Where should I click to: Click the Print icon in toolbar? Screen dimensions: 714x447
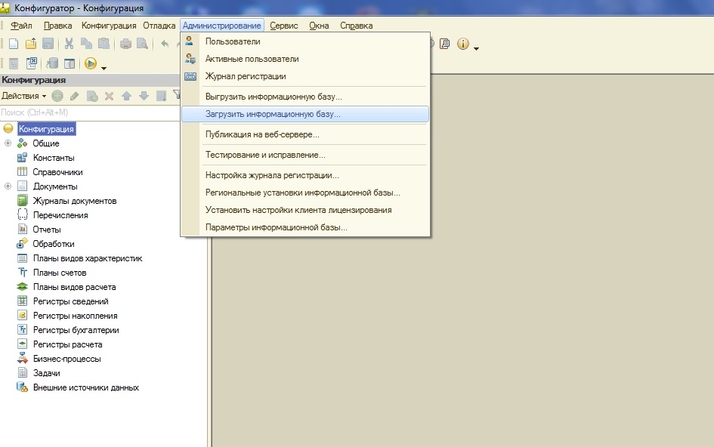coord(126,44)
